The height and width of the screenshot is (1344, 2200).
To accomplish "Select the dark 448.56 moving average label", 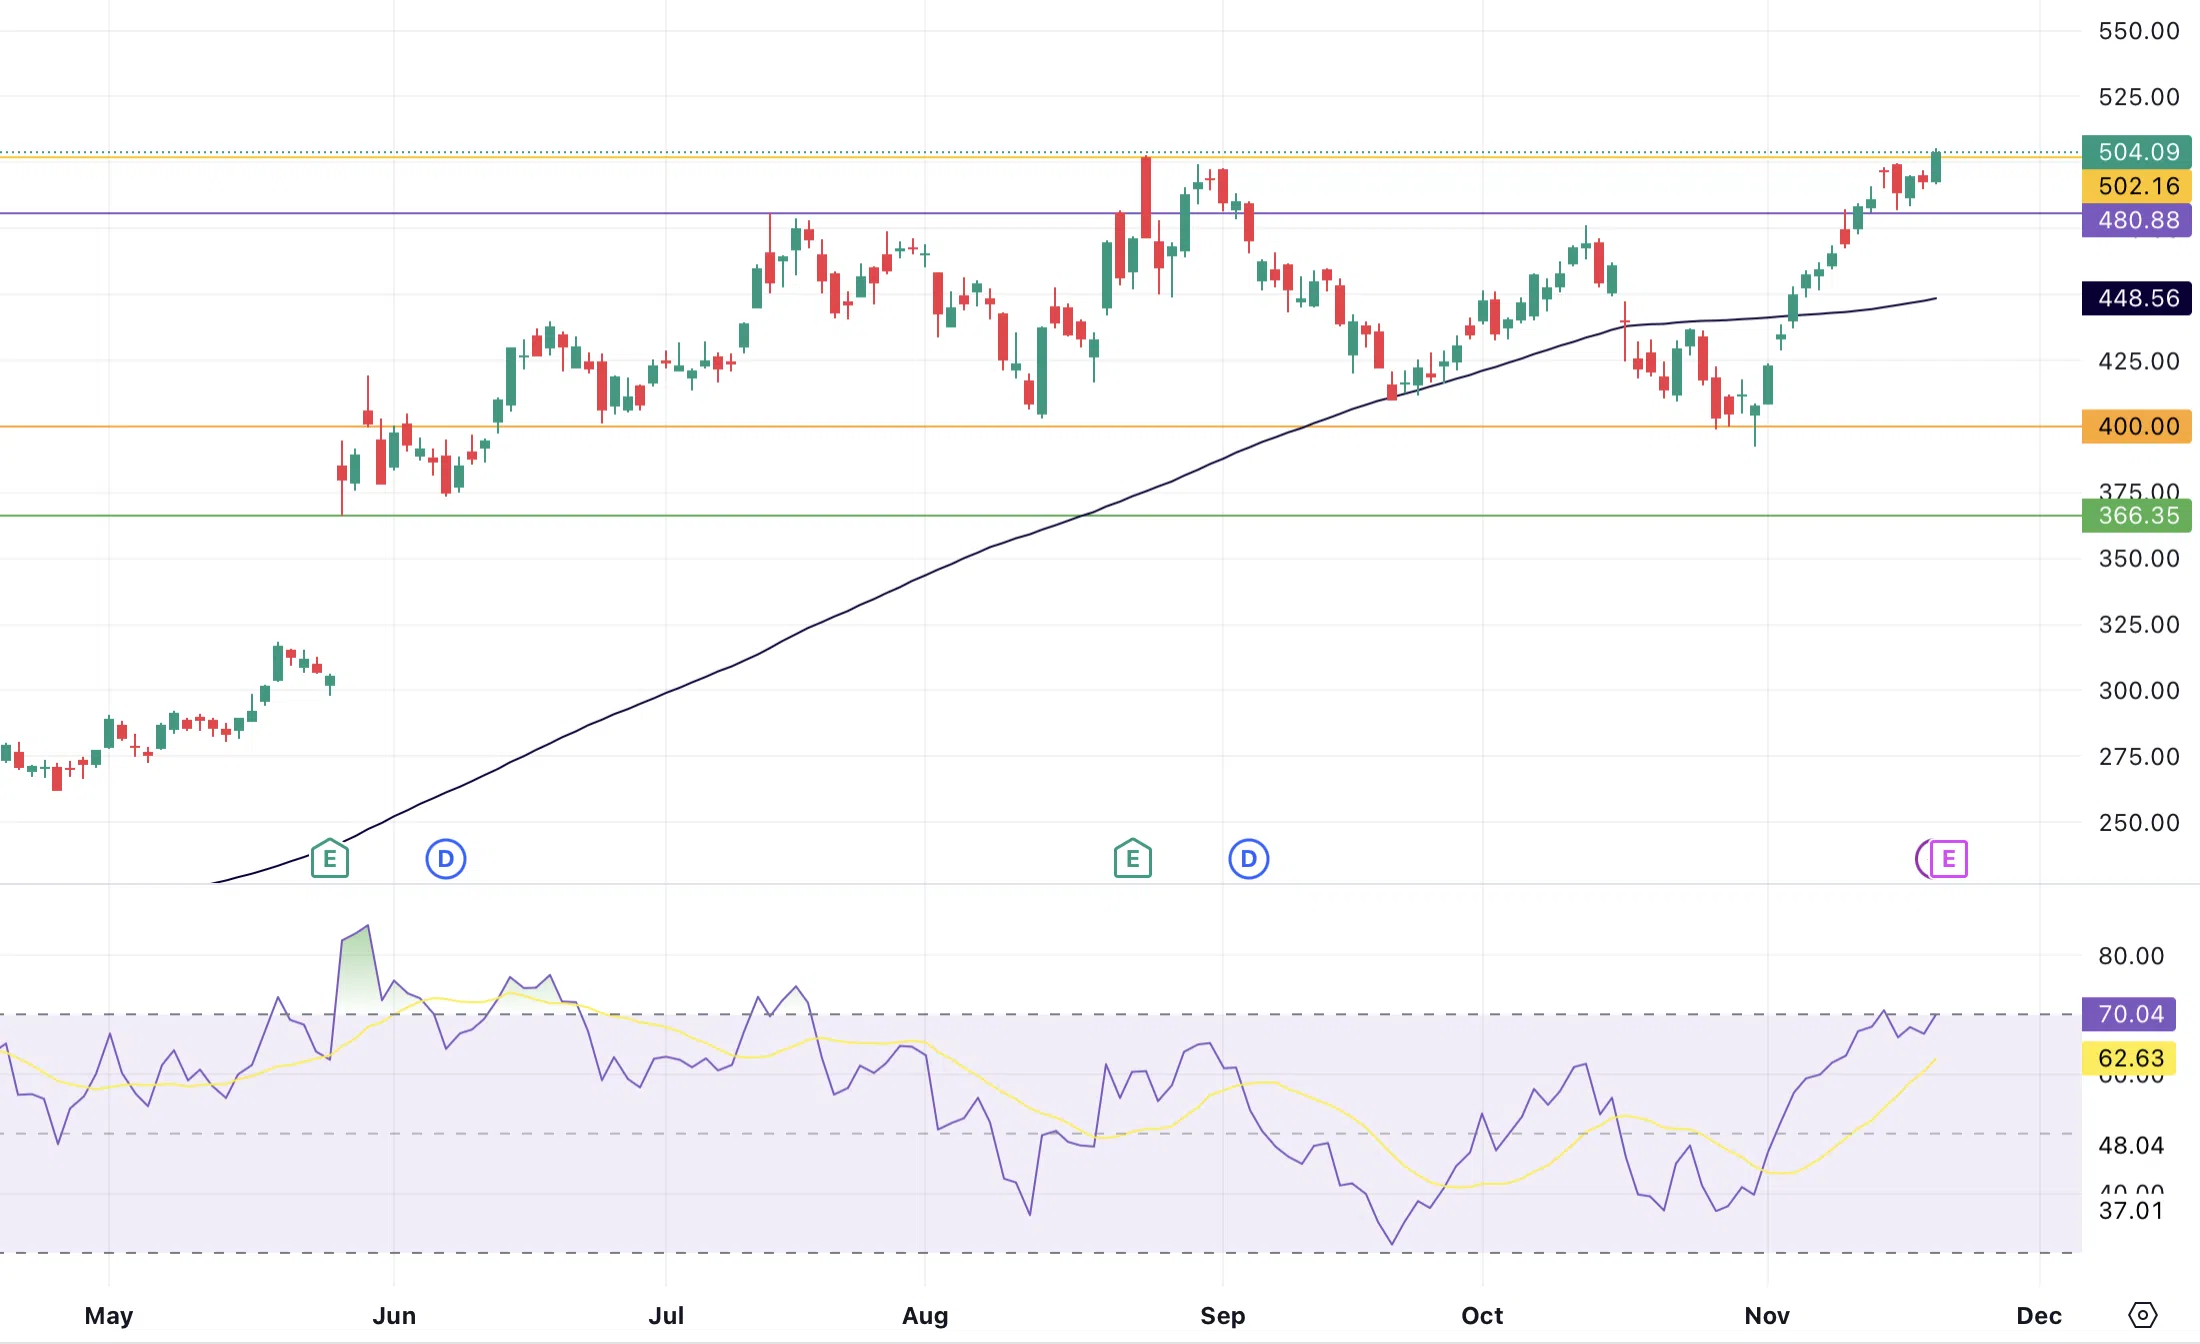I will click(2137, 298).
